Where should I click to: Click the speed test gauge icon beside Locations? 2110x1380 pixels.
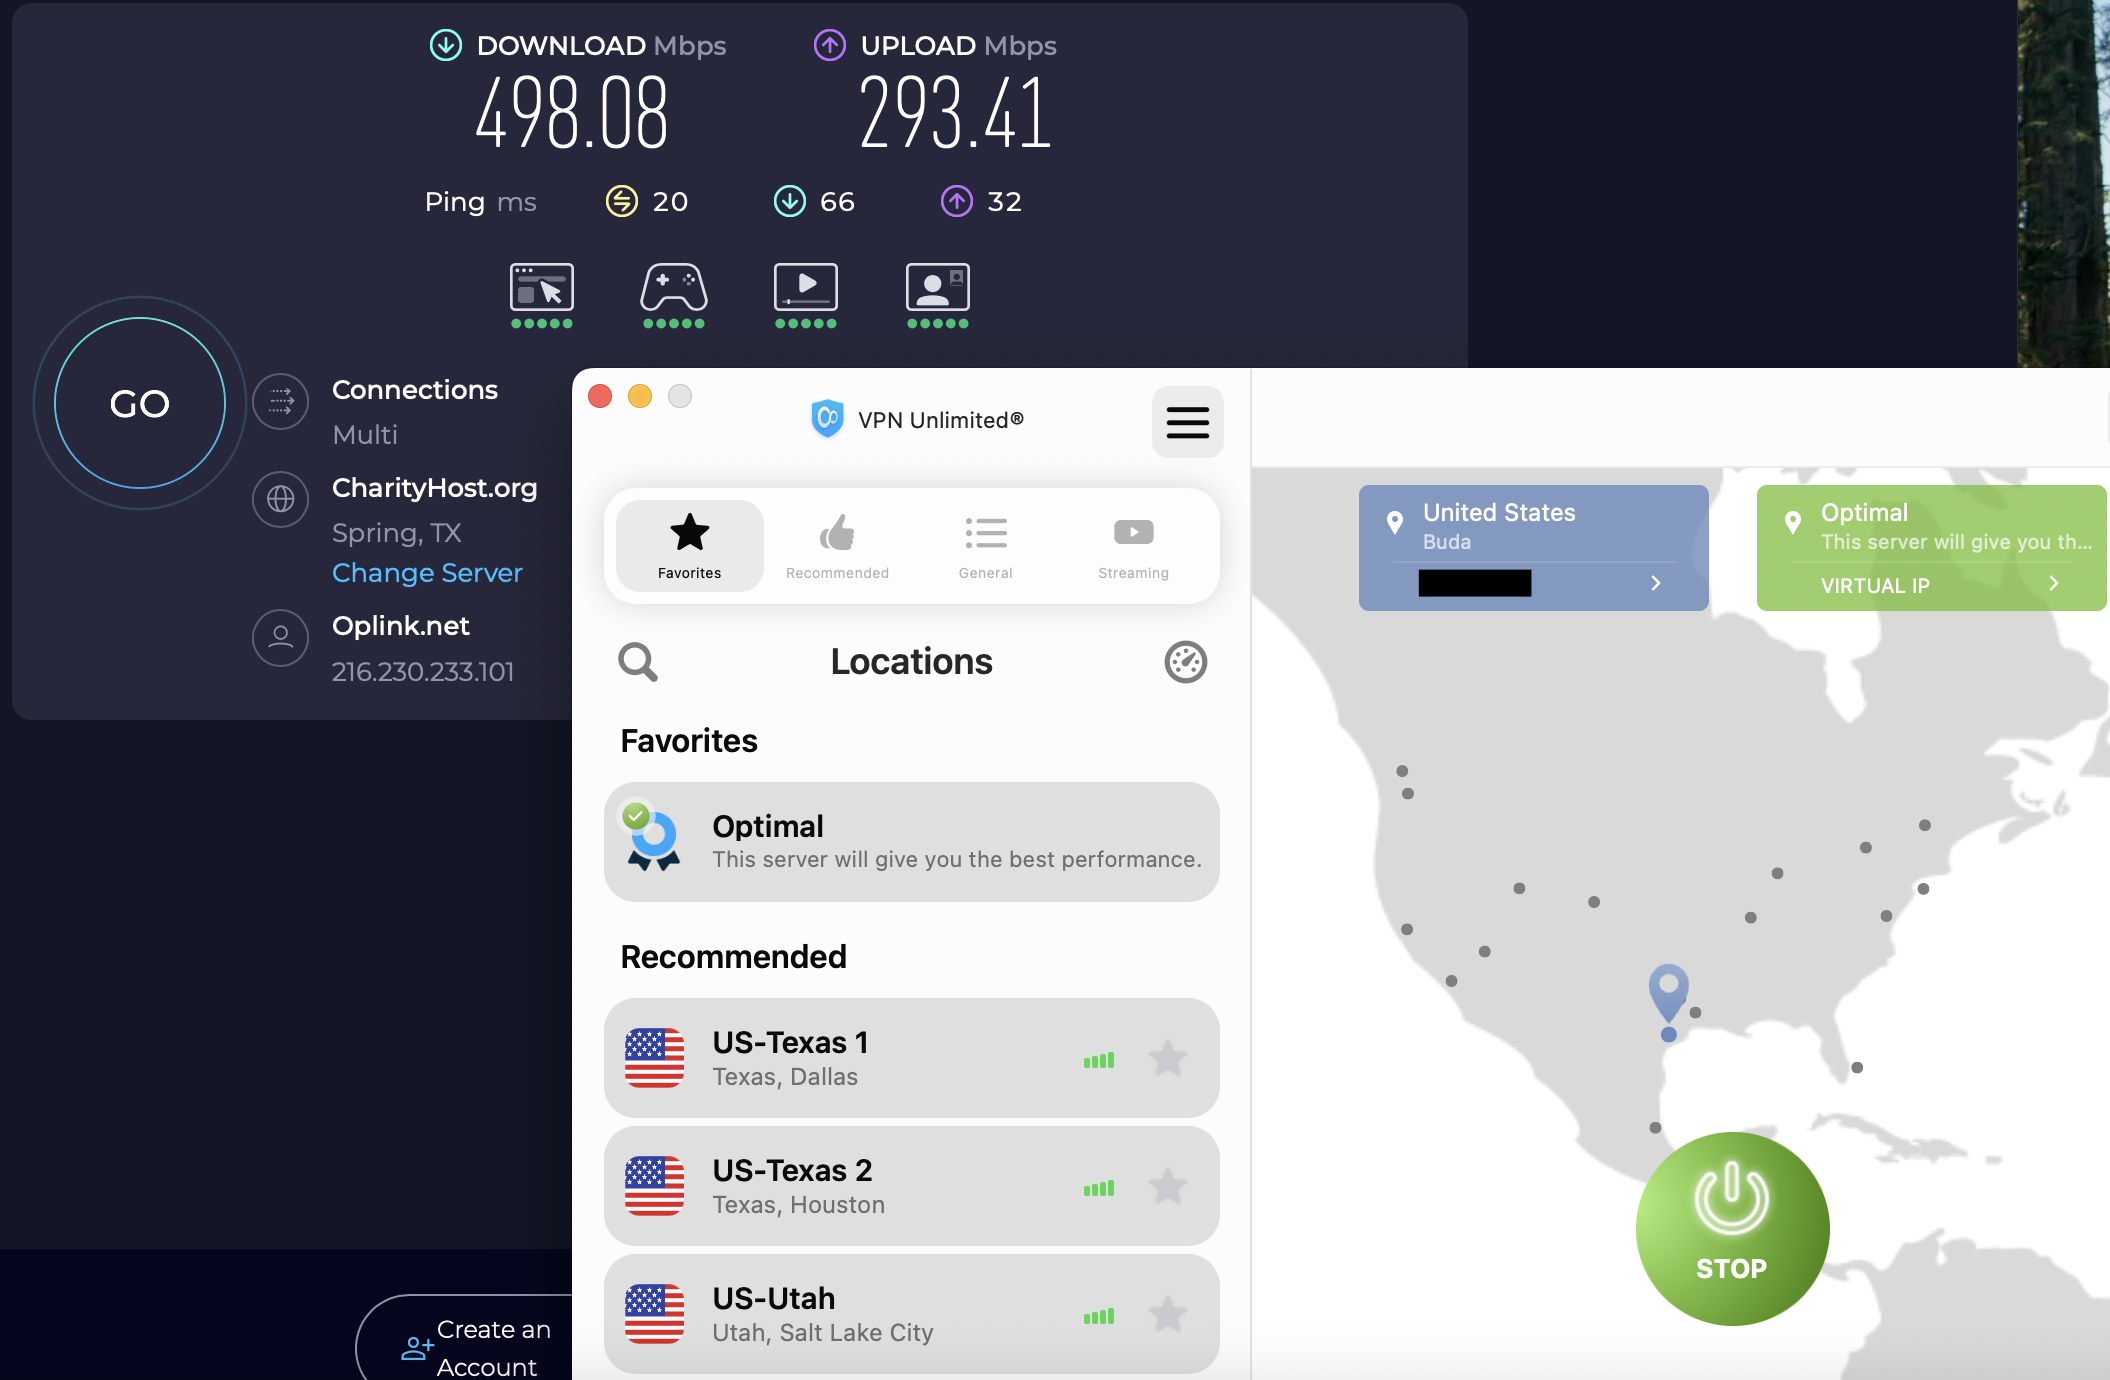[x=1186, y=662]
